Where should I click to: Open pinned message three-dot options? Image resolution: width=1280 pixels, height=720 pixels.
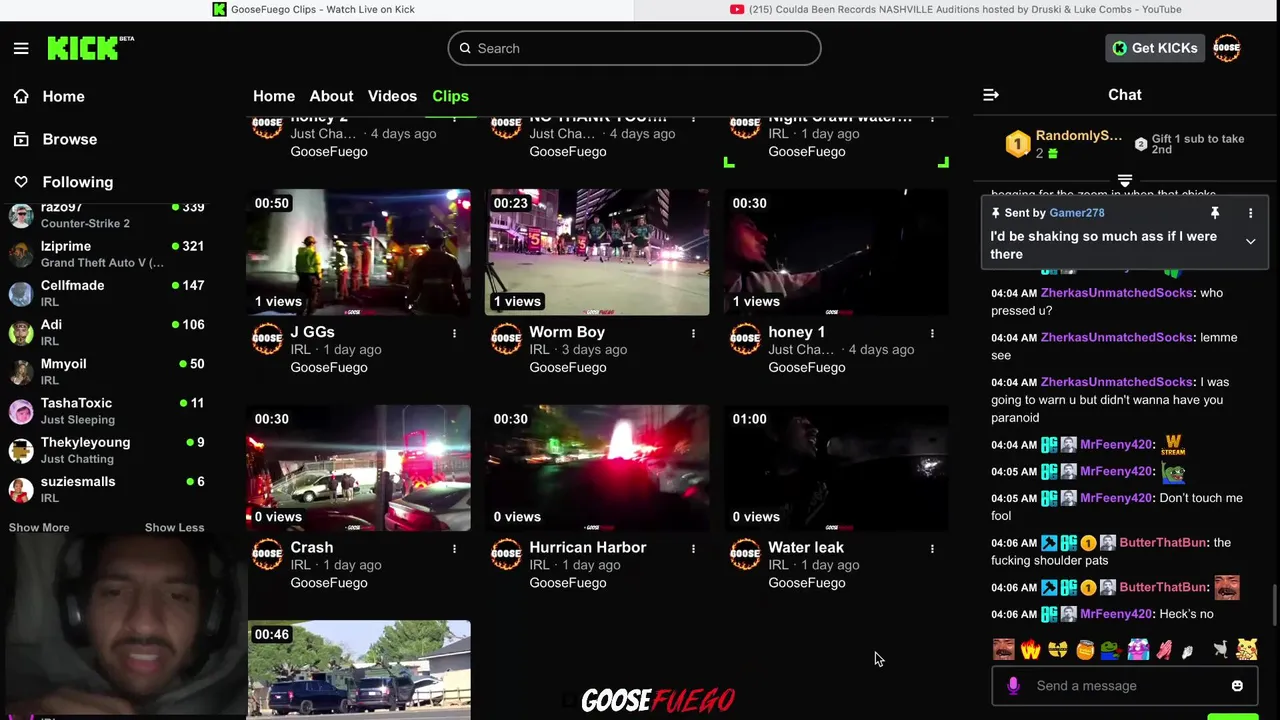pyautogui.click(x=1250, y=213)
